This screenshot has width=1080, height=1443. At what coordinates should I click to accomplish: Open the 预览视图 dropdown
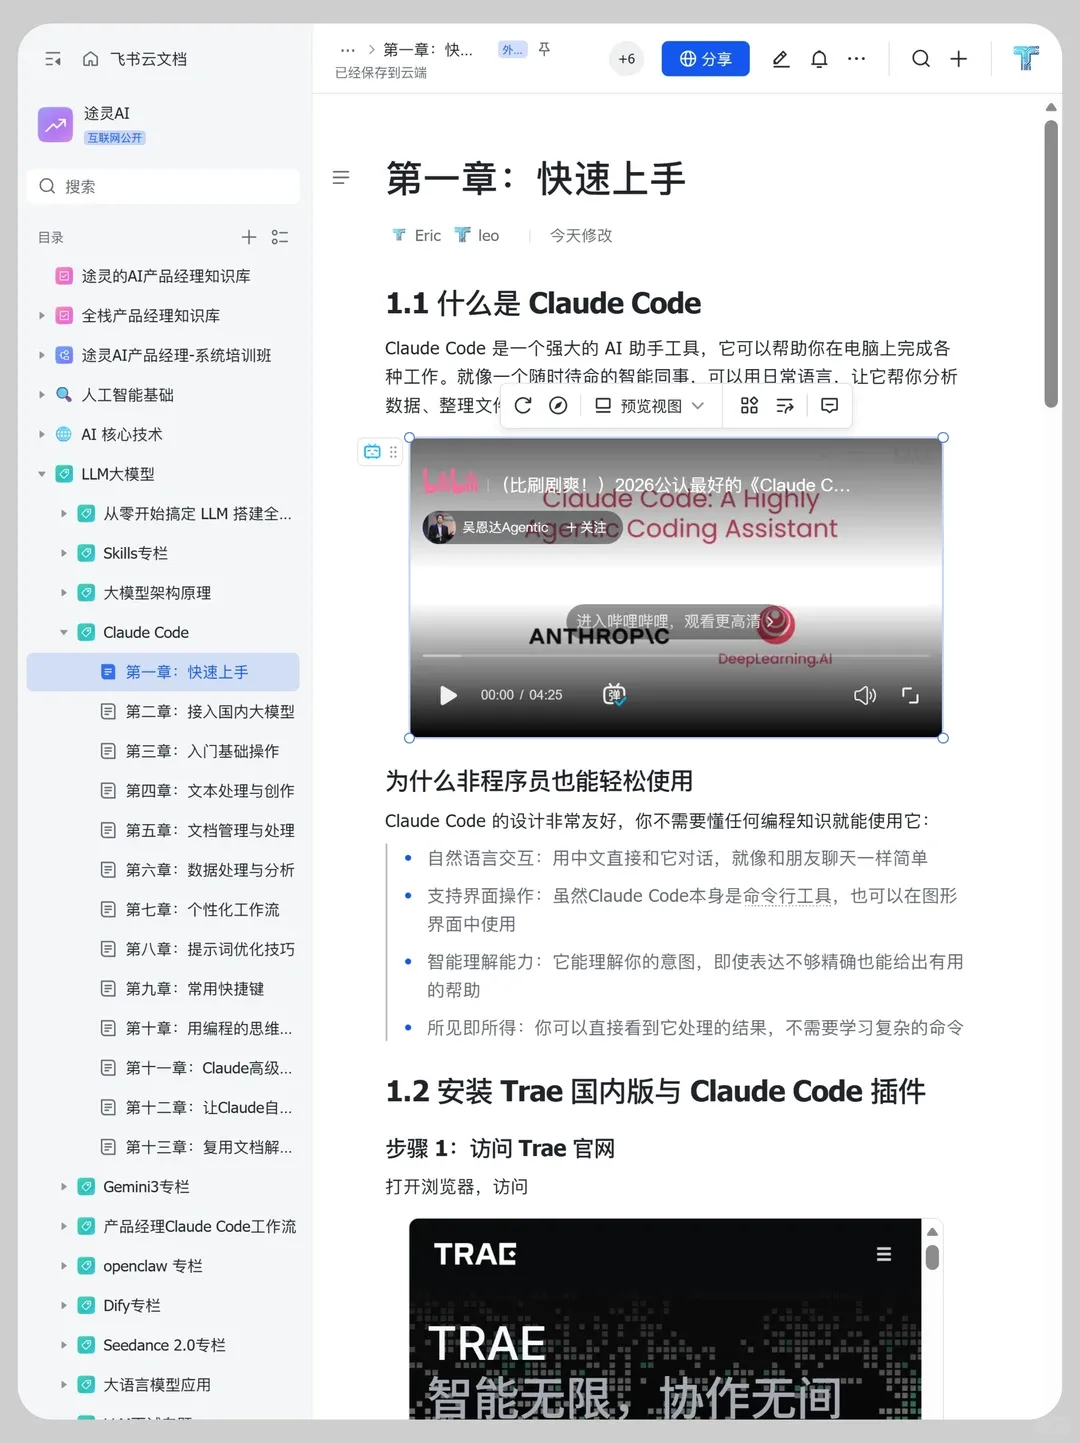650,405
